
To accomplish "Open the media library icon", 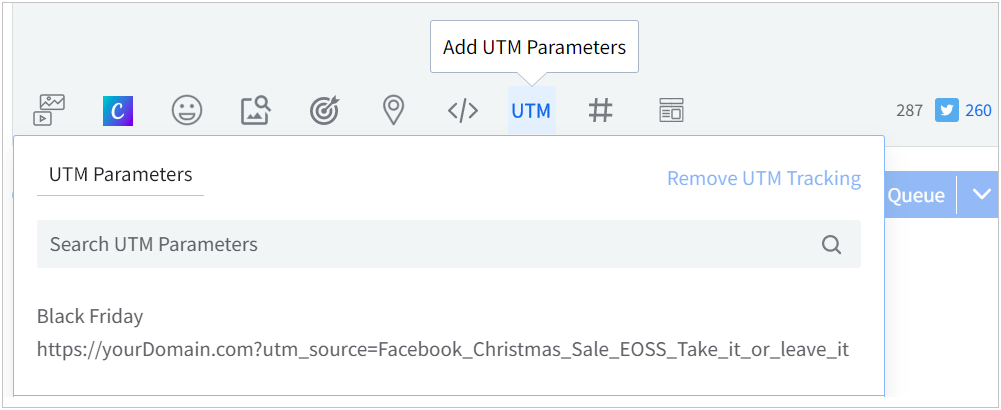I will click(x=50, y=110).
